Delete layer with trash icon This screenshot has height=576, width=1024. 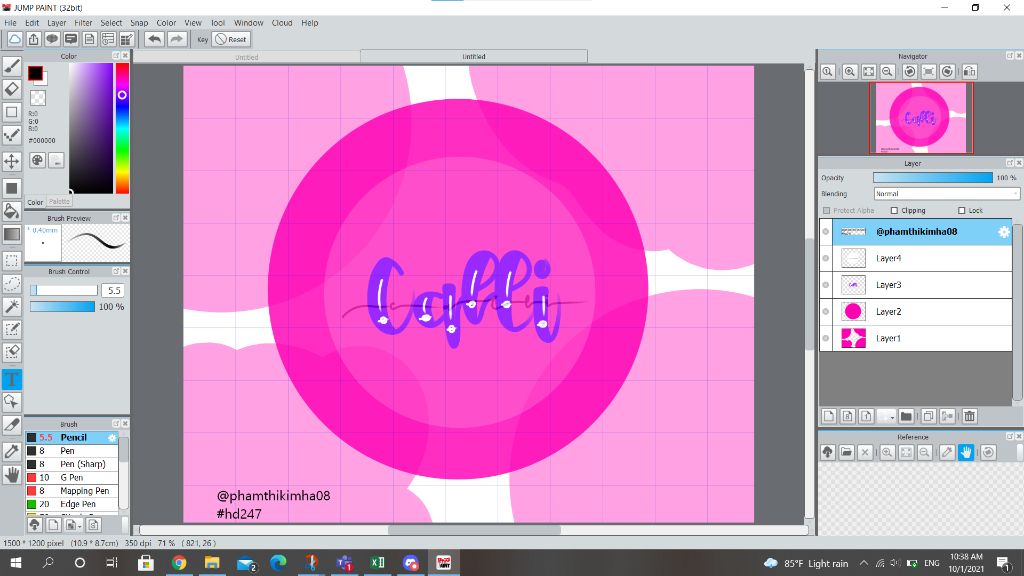coord(969,416)
